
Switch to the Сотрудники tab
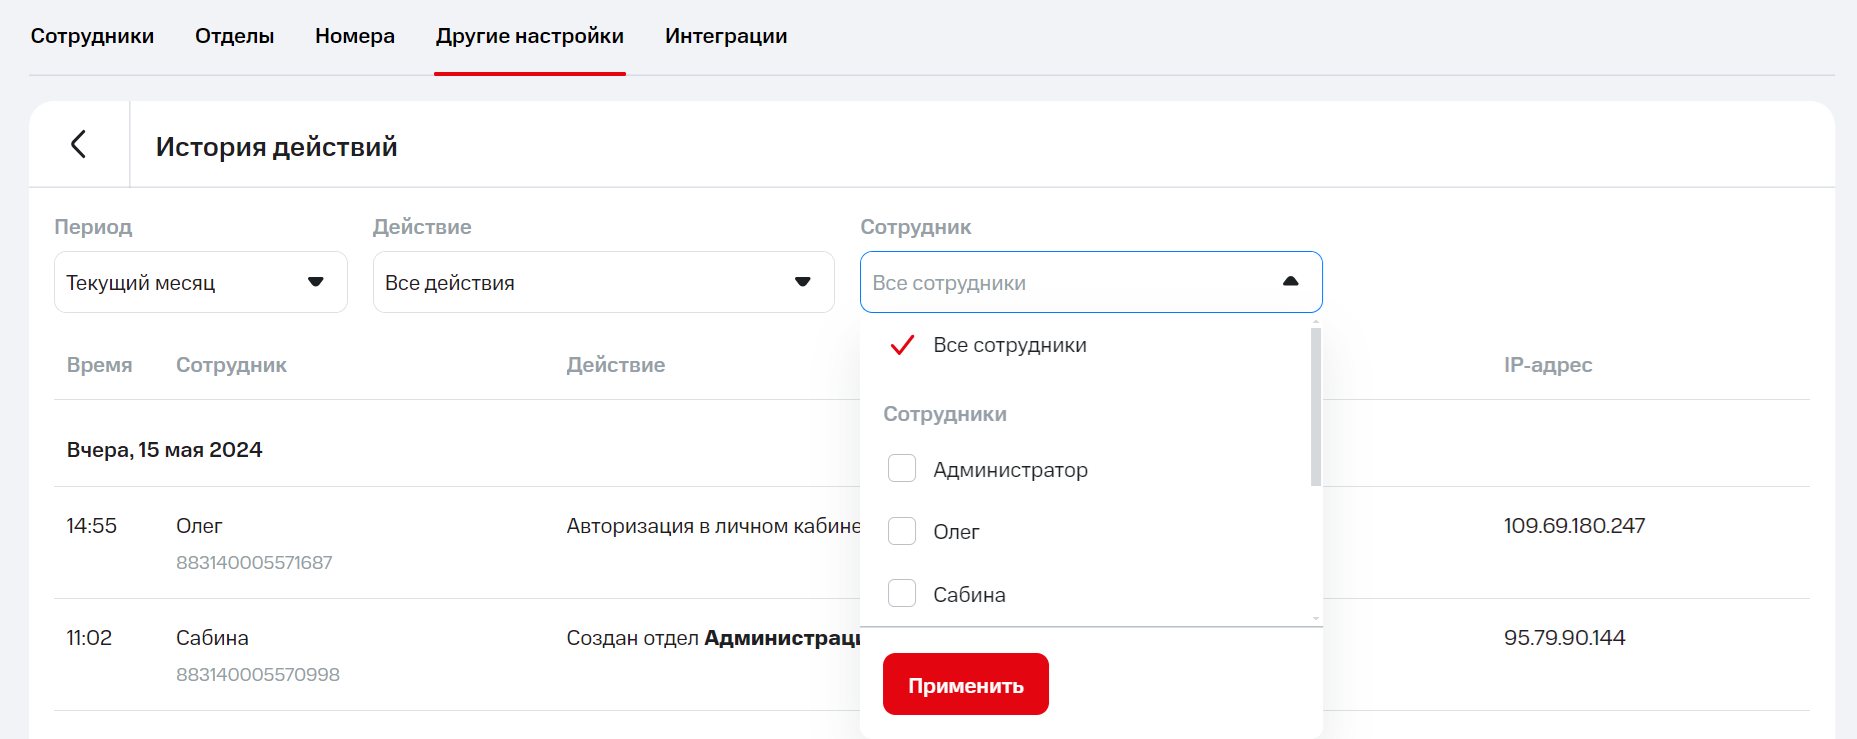point(92,36)
